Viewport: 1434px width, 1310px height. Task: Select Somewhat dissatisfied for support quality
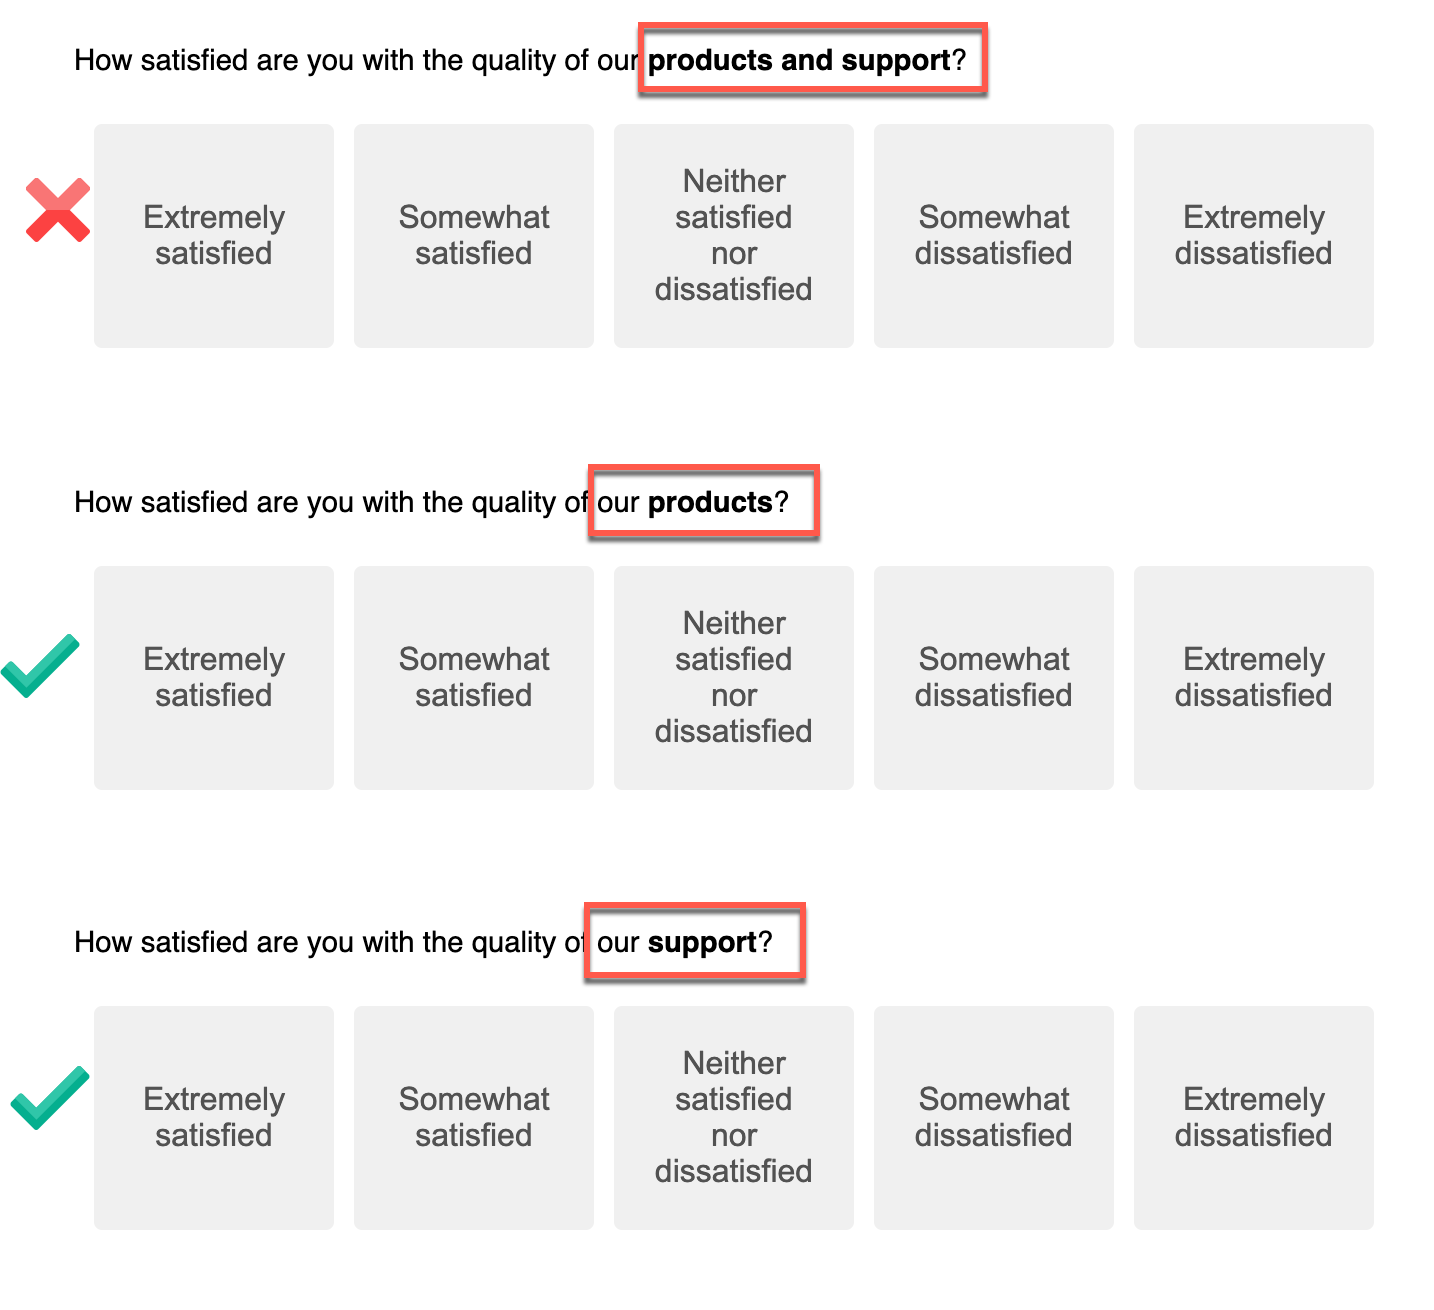pyautogui.click(x=994, y=1118)
